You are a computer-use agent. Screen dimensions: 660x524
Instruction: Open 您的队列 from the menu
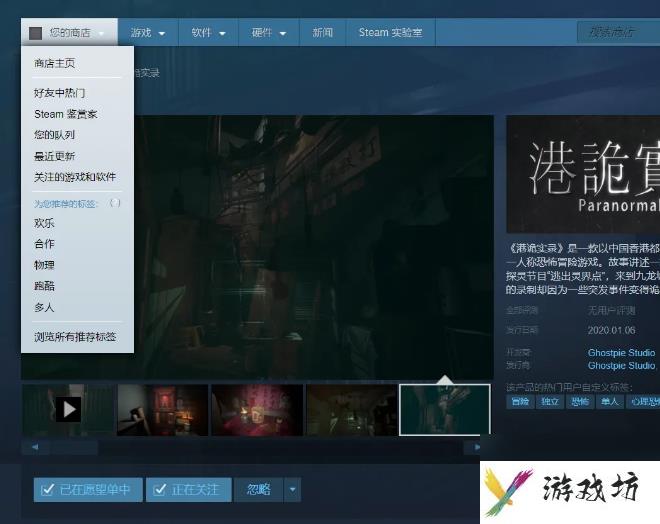click(55, 135)
